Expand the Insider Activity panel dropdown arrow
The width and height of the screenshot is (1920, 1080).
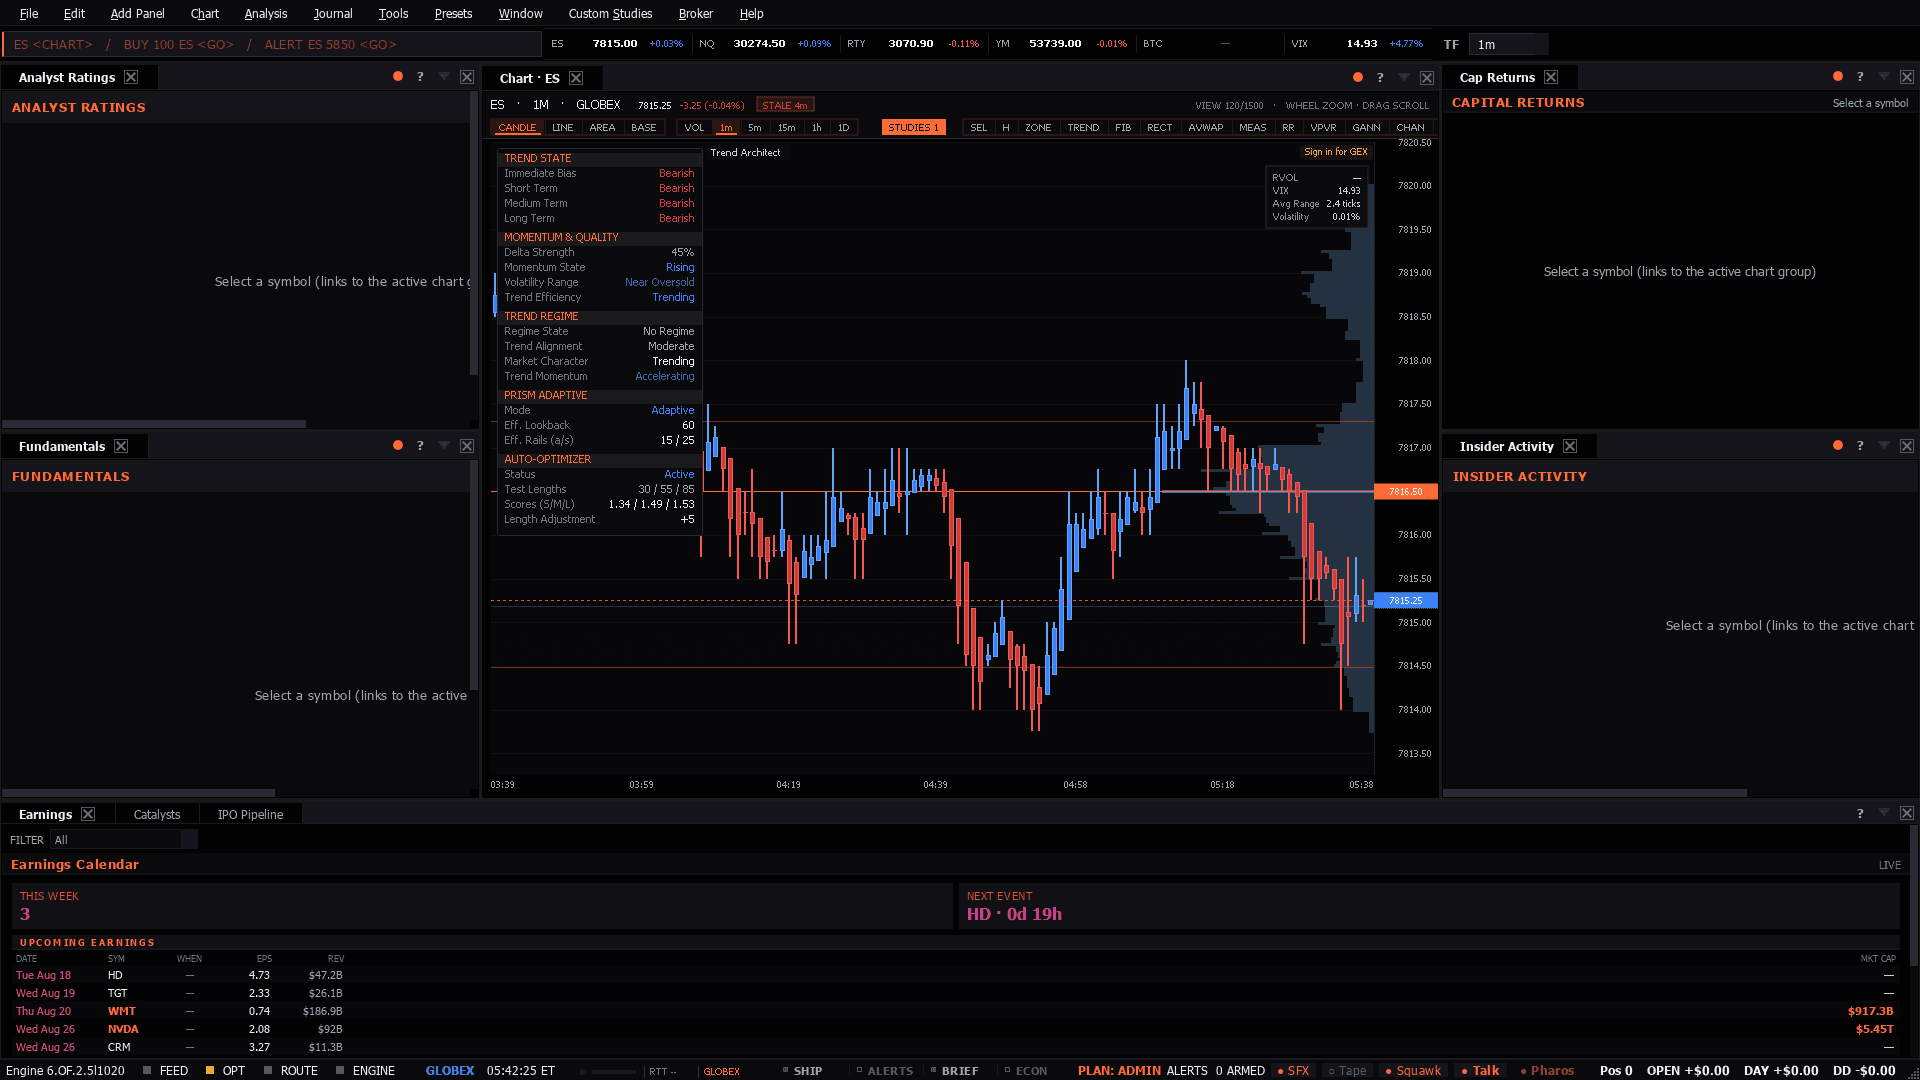point(1884,446)
